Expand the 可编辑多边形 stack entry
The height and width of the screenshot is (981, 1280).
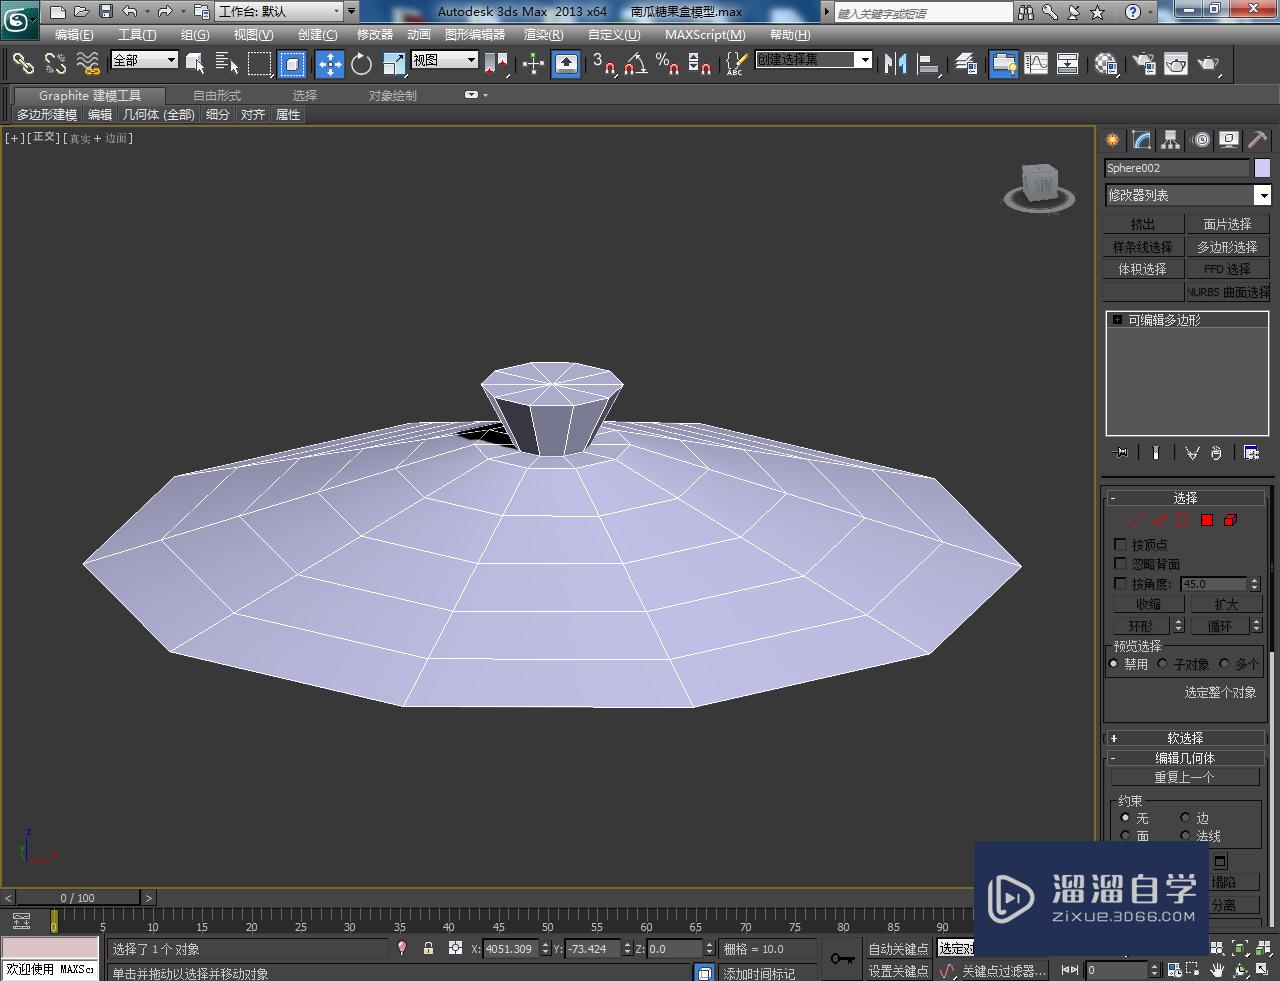(1117, 320)
